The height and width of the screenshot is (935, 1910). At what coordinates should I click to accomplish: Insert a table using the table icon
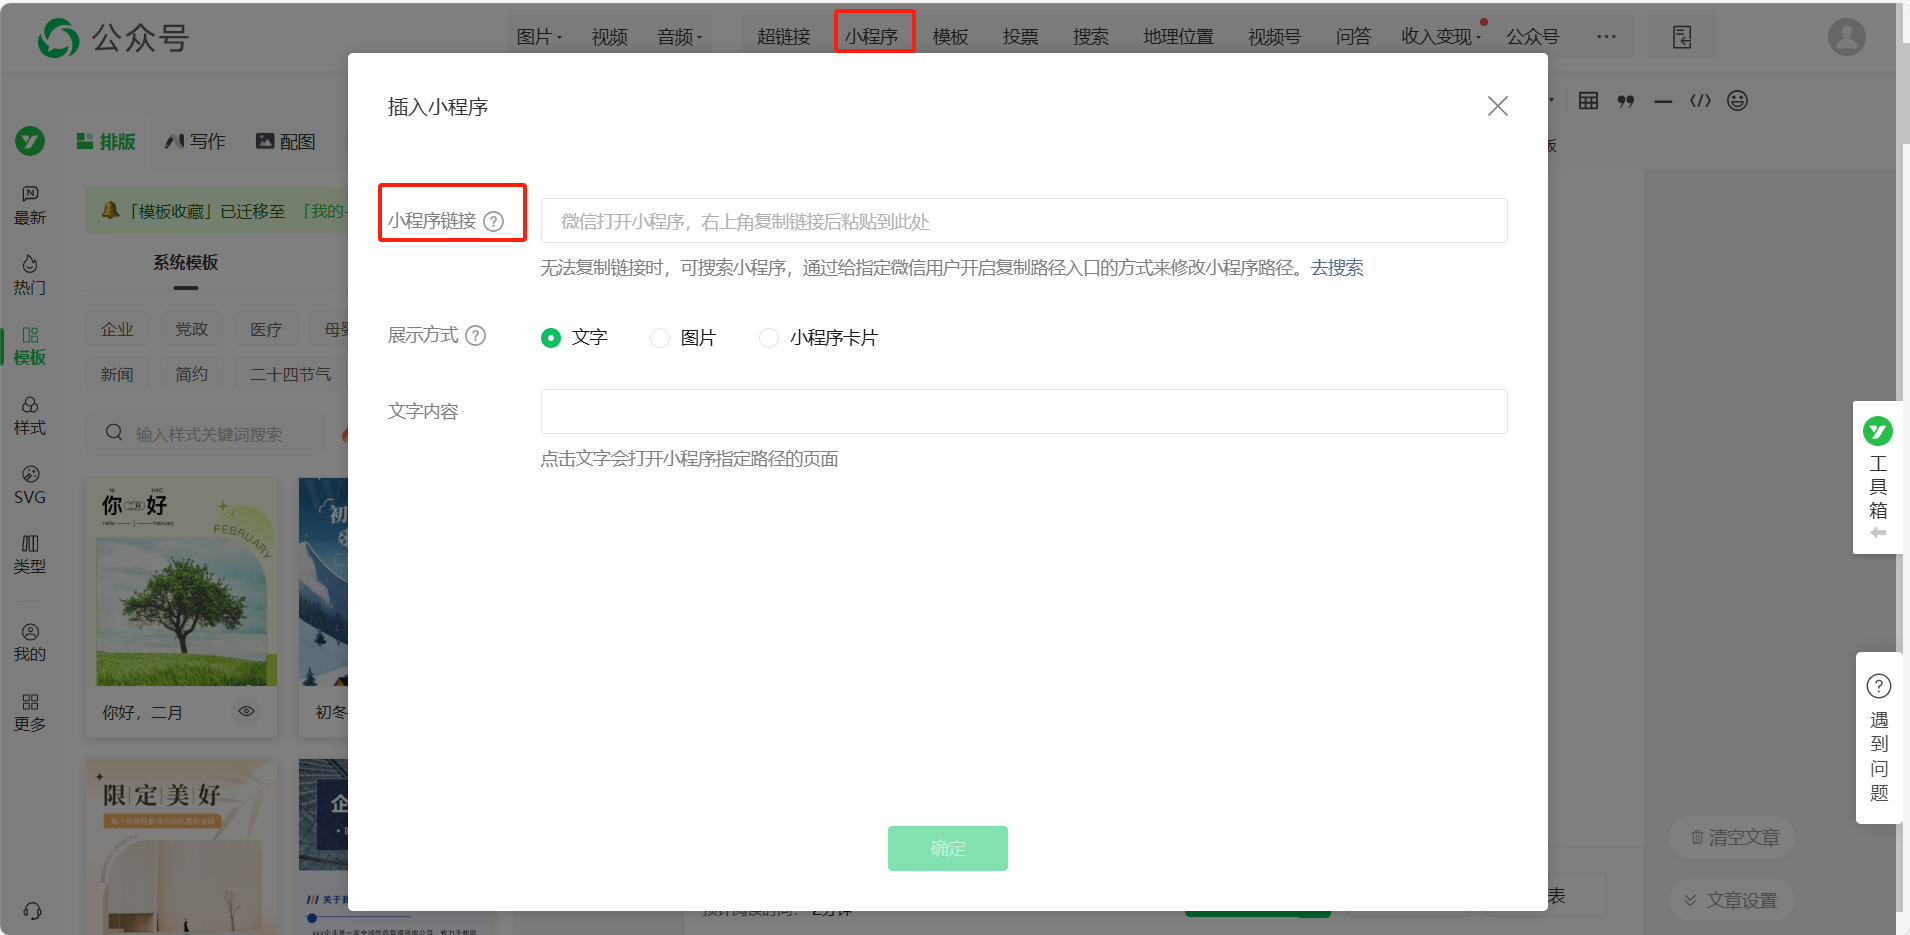click(x=1588, y=100)
